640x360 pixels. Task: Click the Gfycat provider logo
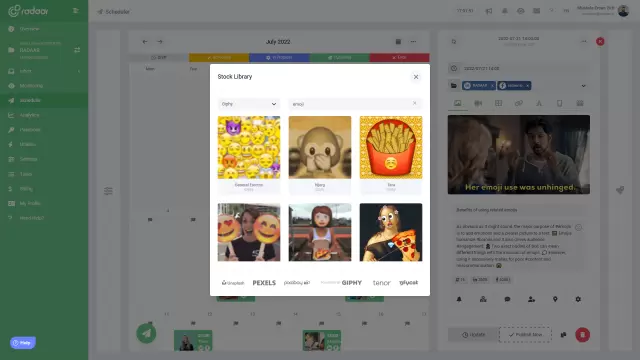pyautogui.click(x=409, y=282)
